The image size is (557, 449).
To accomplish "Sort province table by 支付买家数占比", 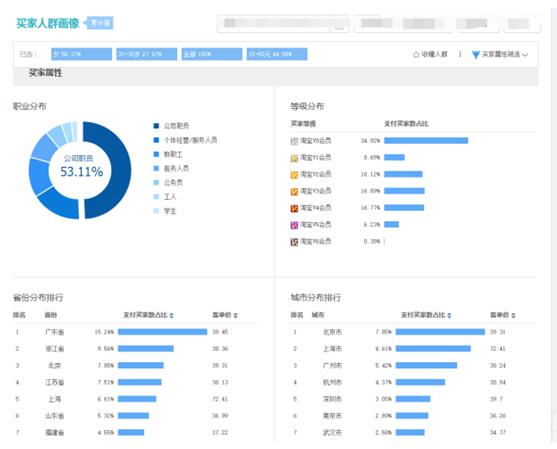I will tap(148, 315).
